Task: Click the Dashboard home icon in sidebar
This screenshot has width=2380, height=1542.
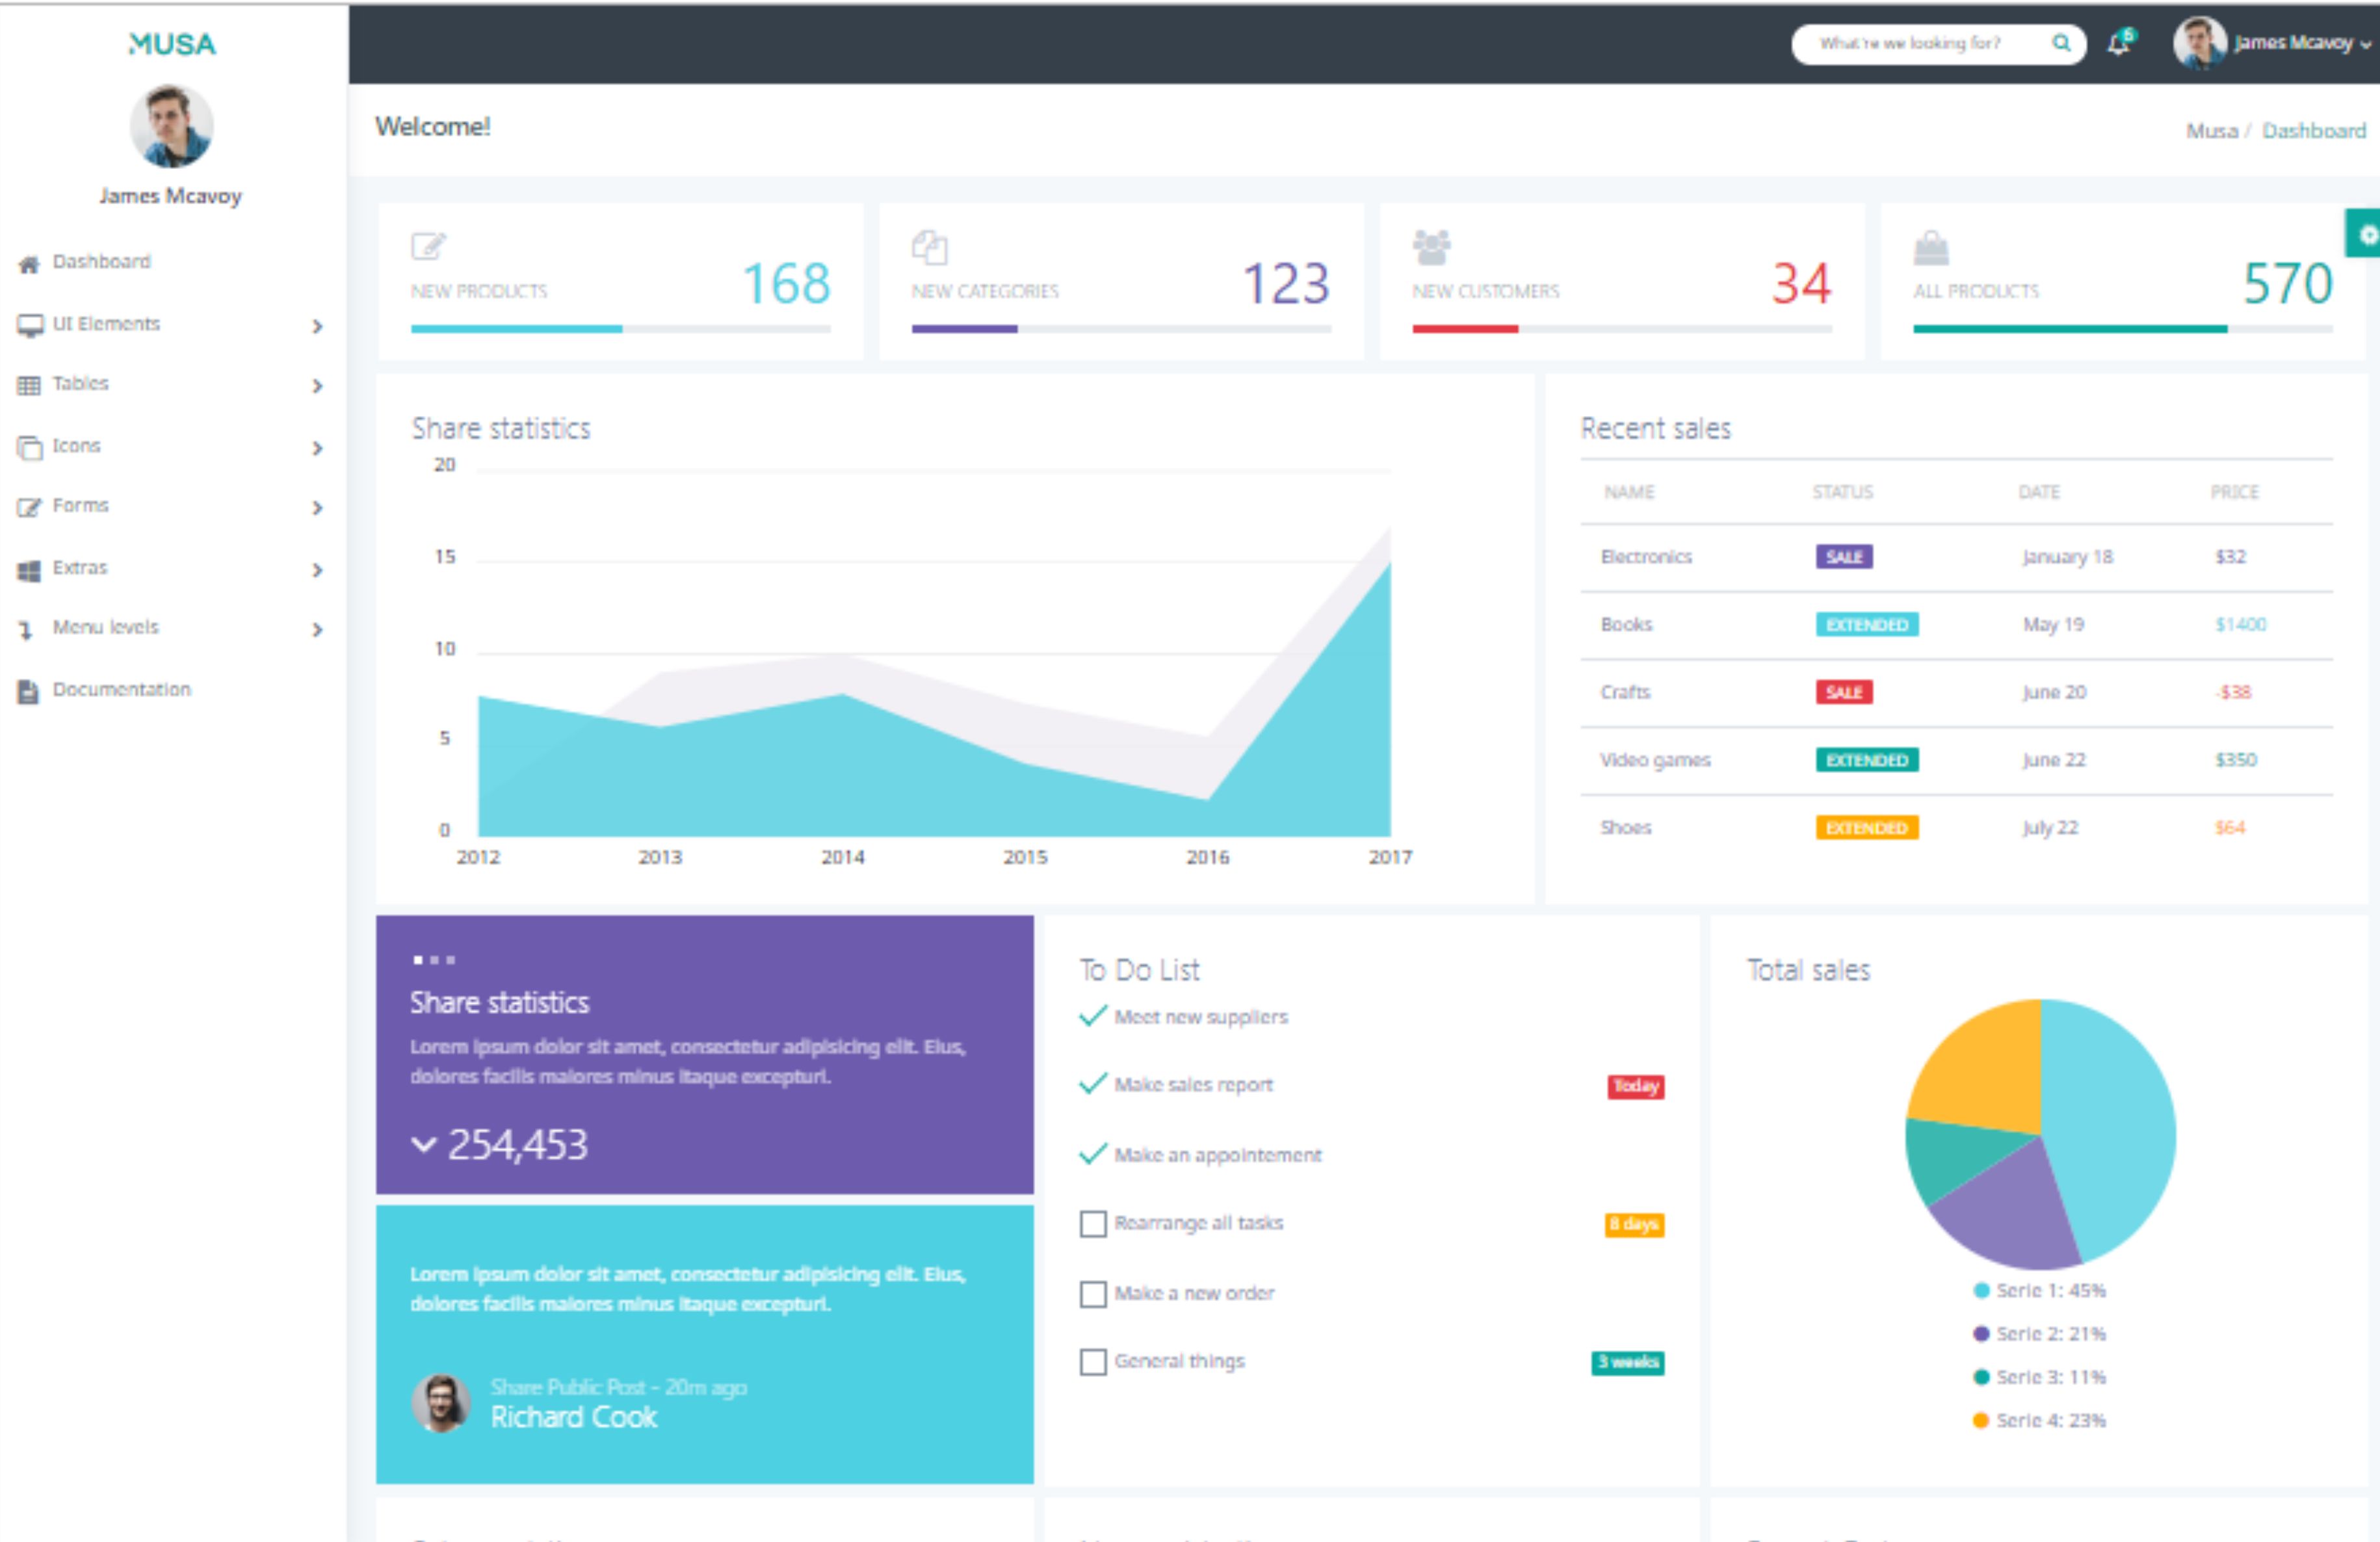Action: tap(29, 264)
